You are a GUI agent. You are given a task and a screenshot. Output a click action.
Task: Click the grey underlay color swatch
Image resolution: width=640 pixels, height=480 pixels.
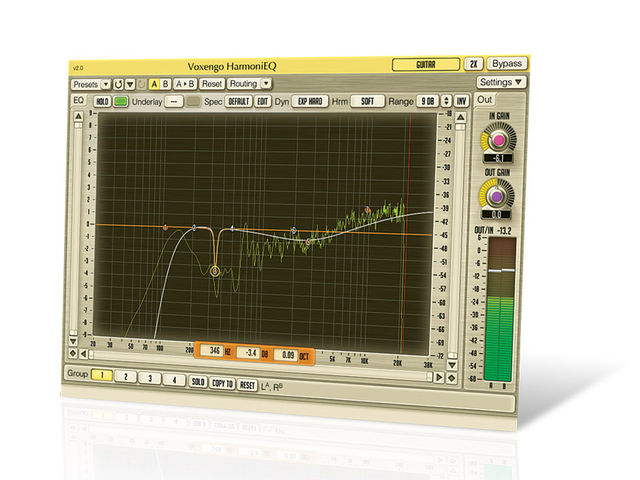(x=193, y=102)
